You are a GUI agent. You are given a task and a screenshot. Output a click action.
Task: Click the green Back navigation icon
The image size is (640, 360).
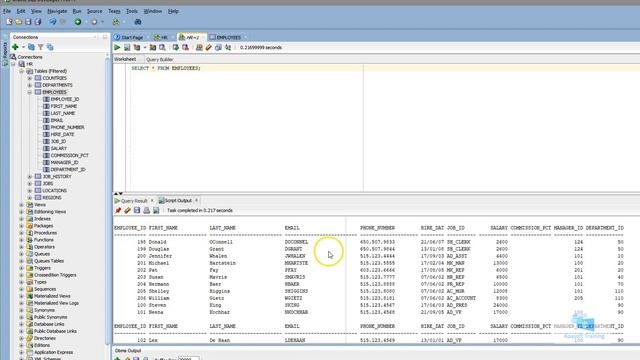point(78,22)
